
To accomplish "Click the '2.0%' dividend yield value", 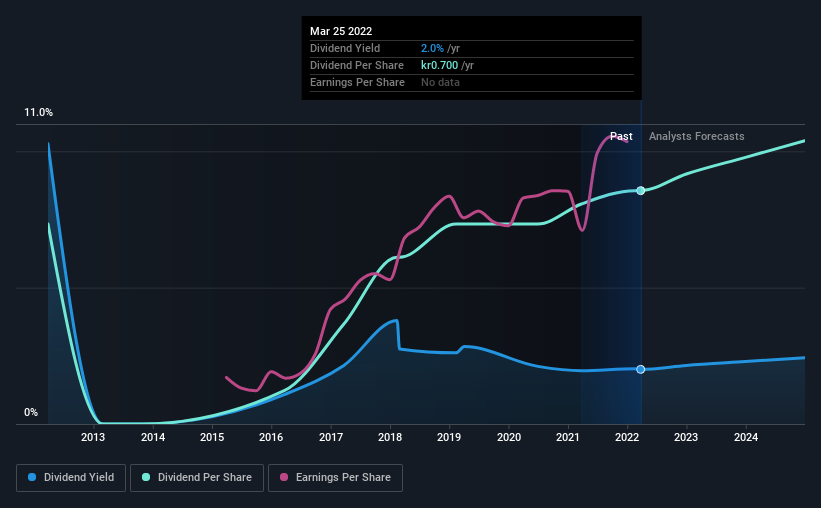I will (432, 48).
